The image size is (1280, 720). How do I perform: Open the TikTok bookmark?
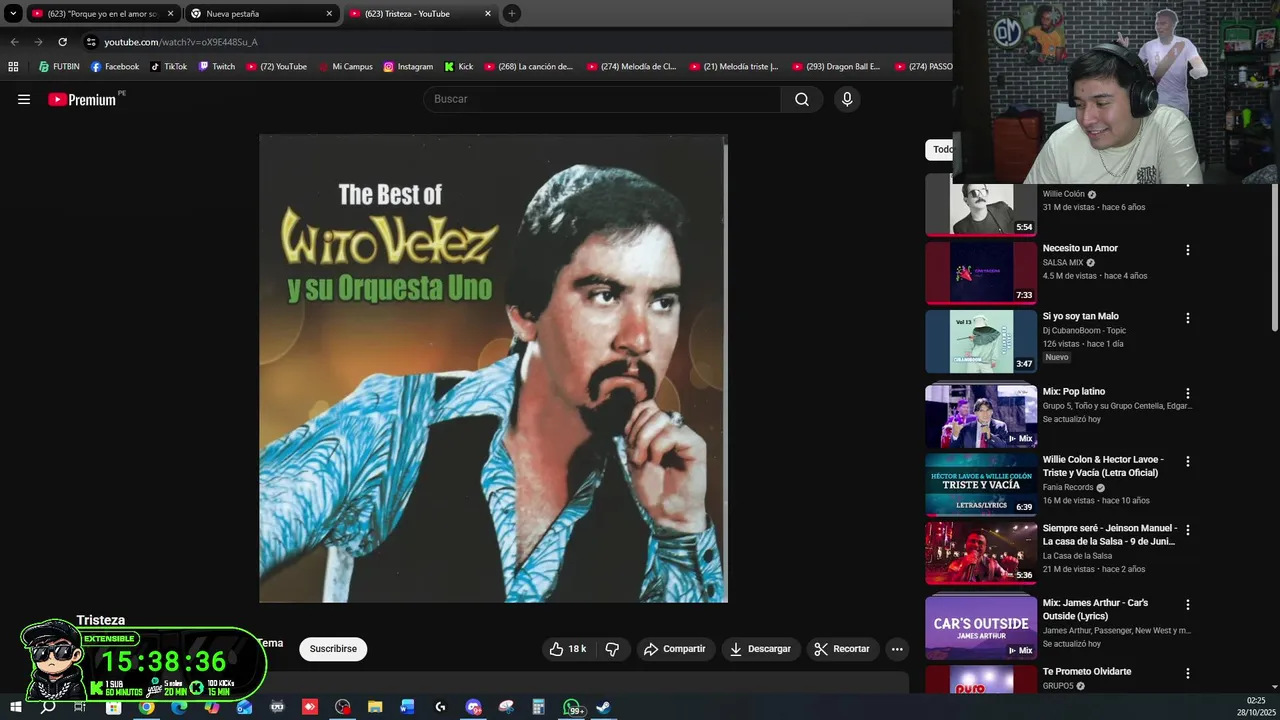pyautogui.click(x=169, y=67)
